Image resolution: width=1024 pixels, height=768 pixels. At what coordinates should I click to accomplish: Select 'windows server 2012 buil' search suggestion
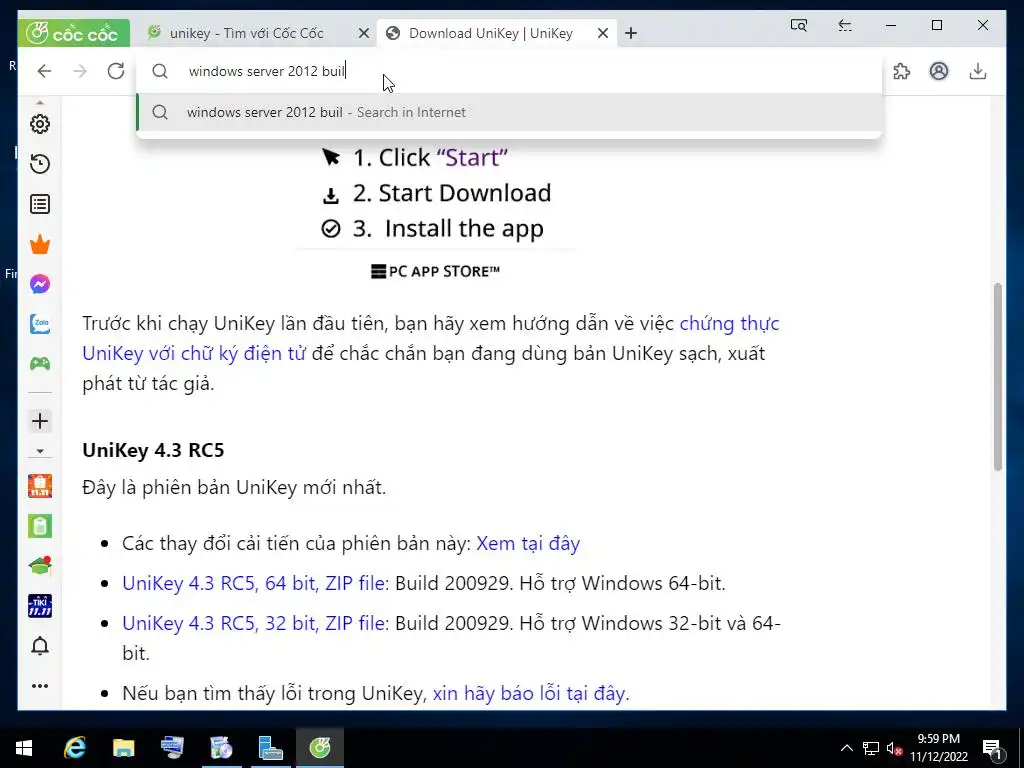(x=509, y=112)
